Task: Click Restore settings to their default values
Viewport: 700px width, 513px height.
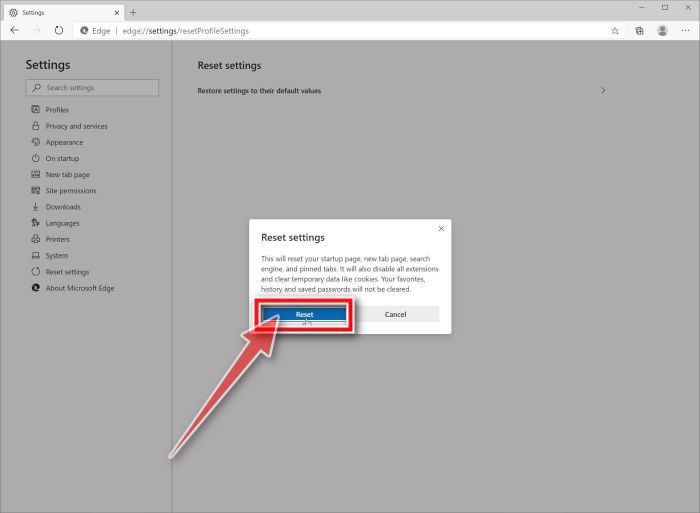Action: click(259, 91)
